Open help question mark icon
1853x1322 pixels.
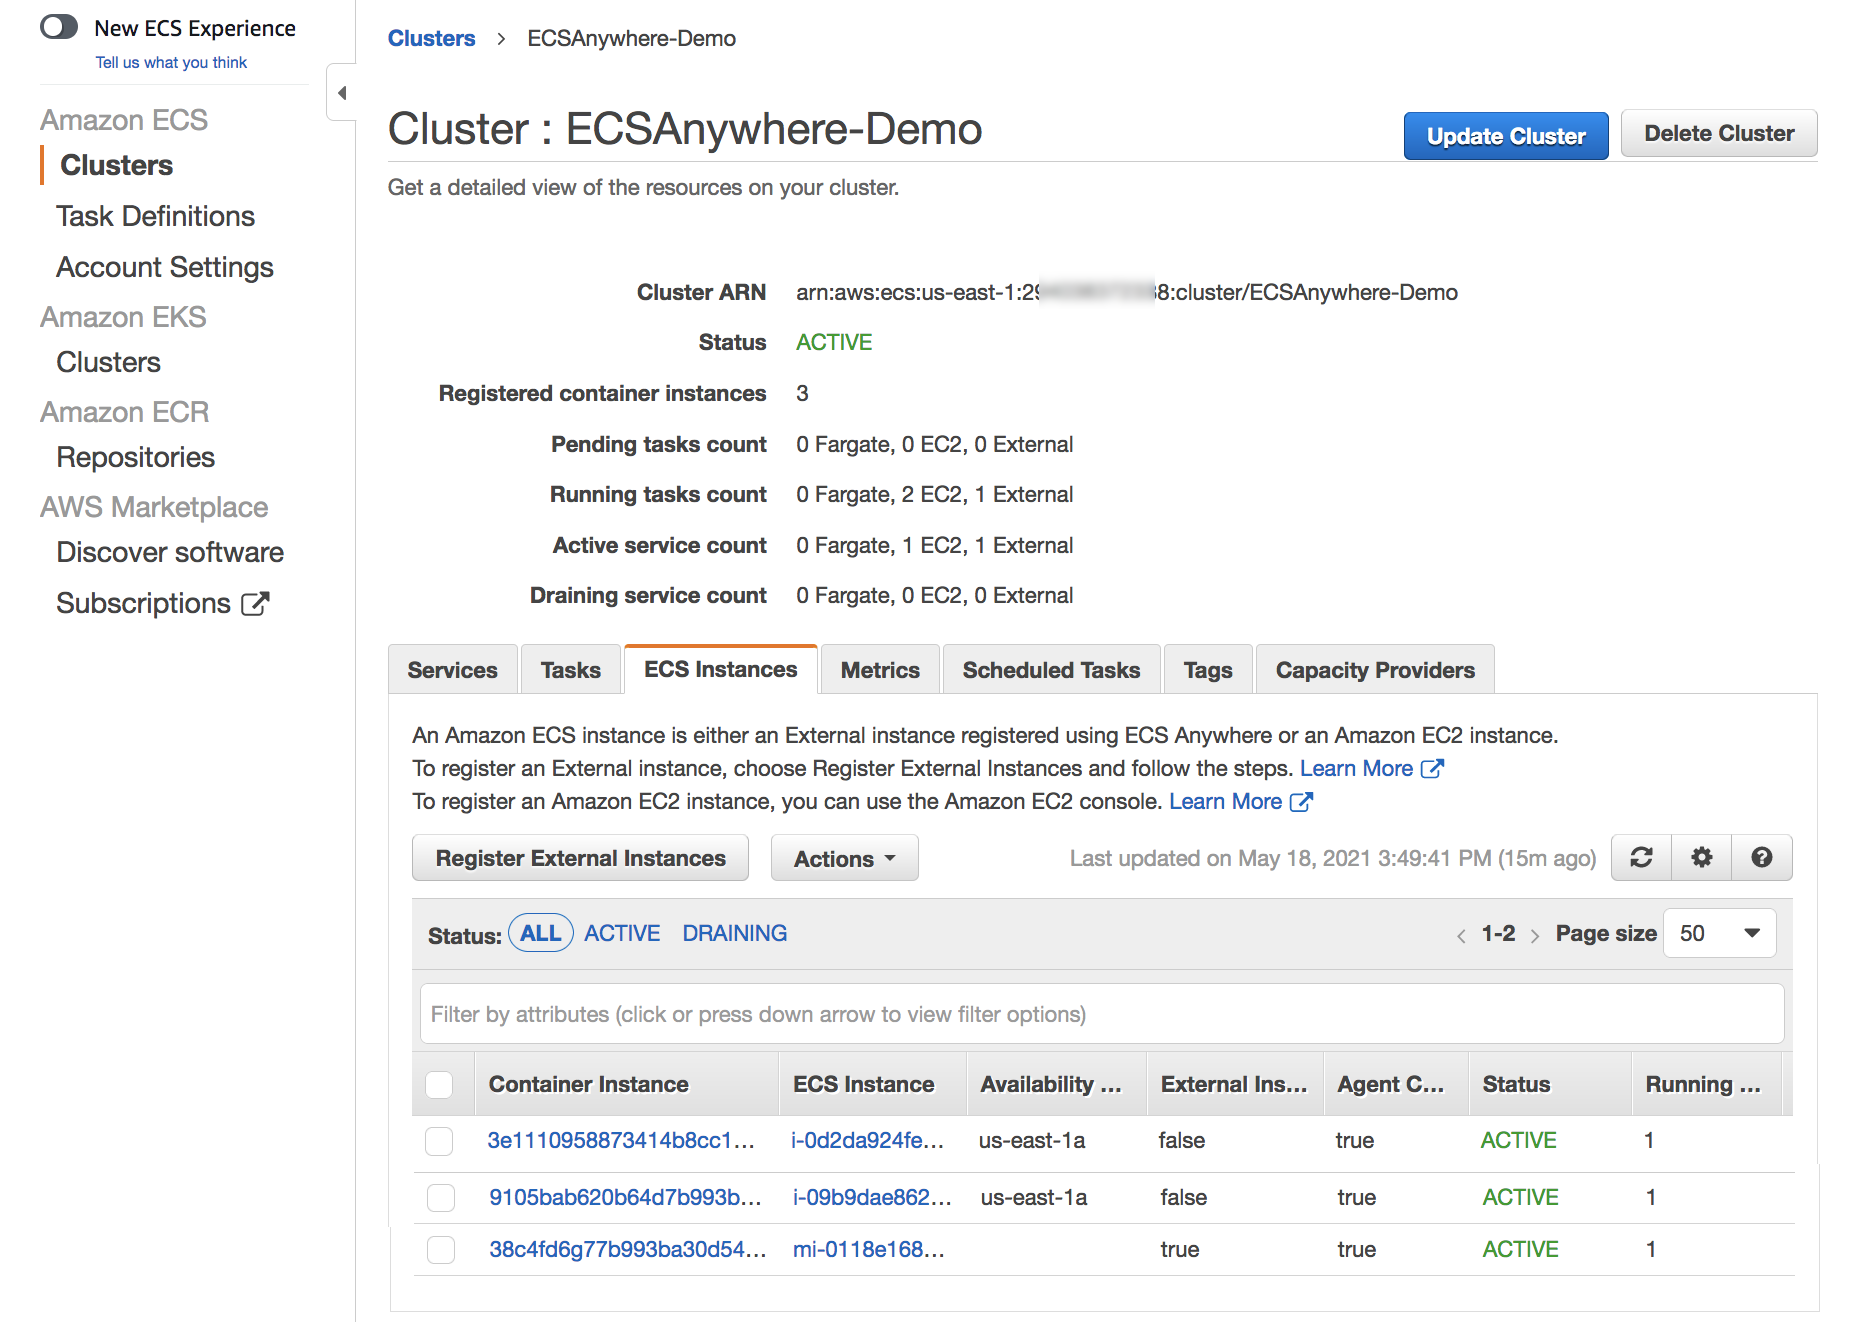pyautogui.click(x=1761, y=858)
